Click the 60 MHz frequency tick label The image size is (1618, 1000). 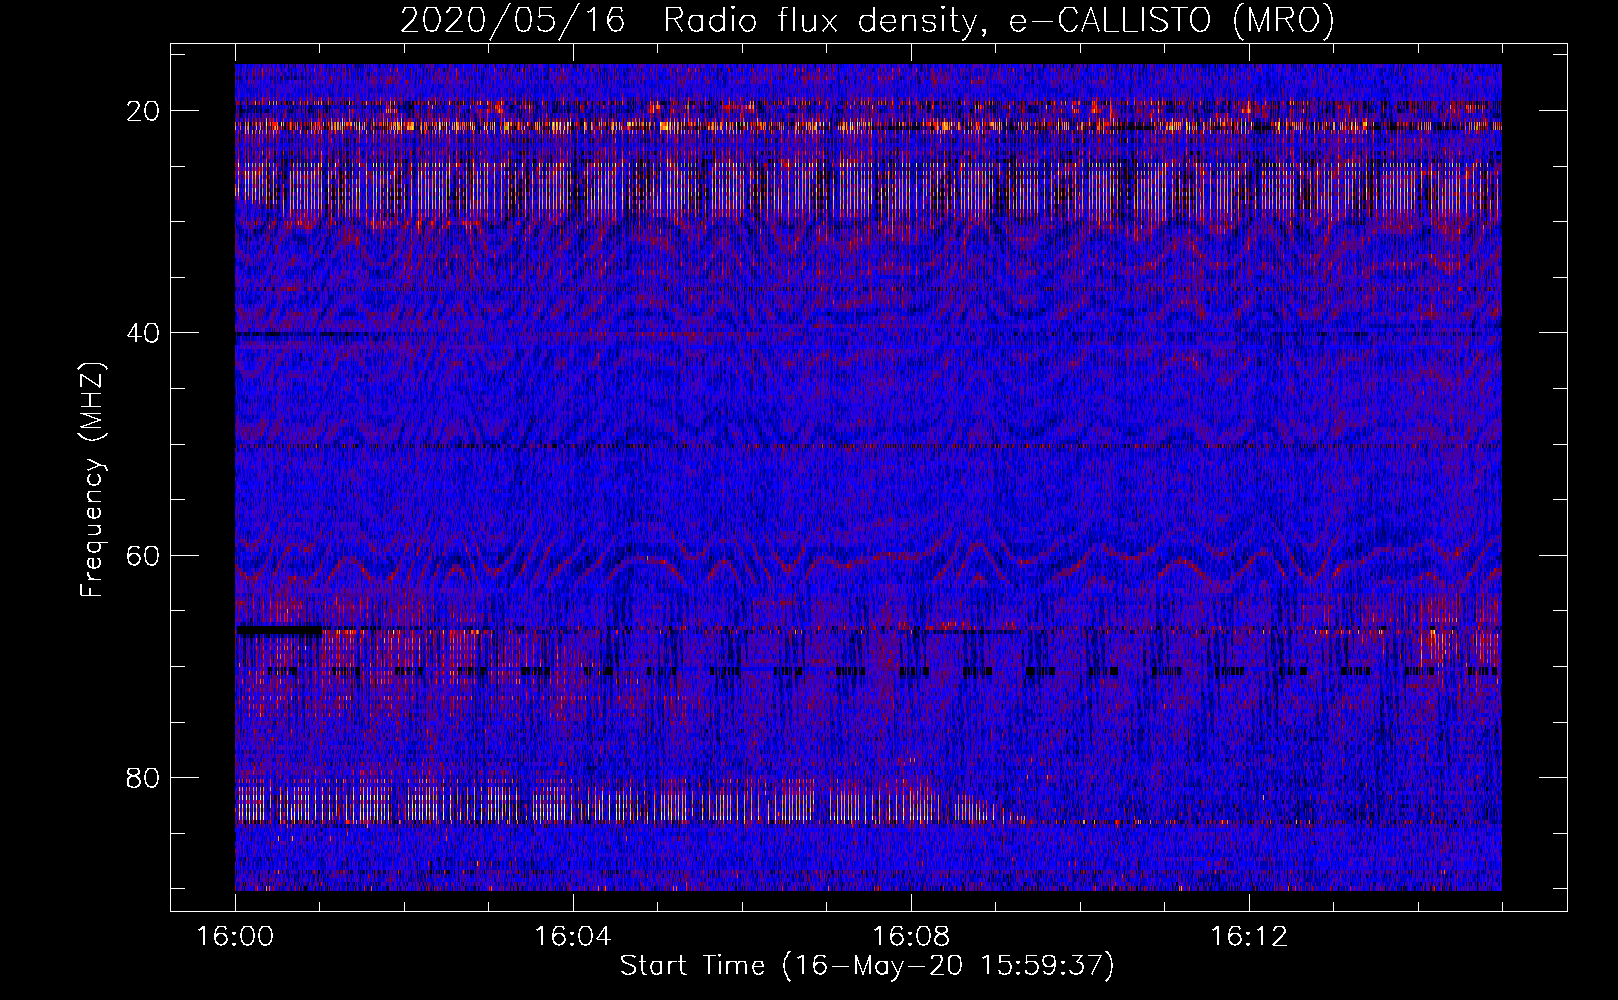click(x=143, y=555)
